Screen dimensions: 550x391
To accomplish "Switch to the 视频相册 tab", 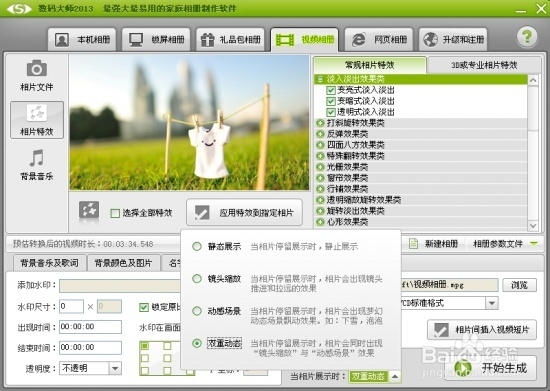I will [x=304, y=40].
